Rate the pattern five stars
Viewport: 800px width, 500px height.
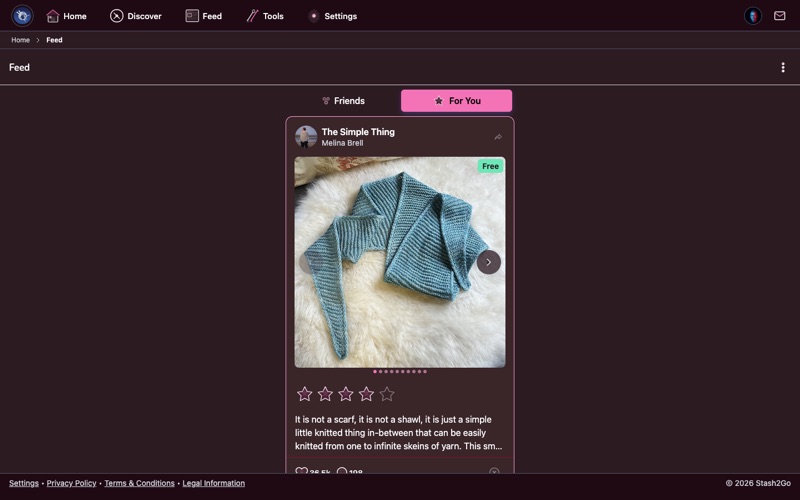point(387,394)
